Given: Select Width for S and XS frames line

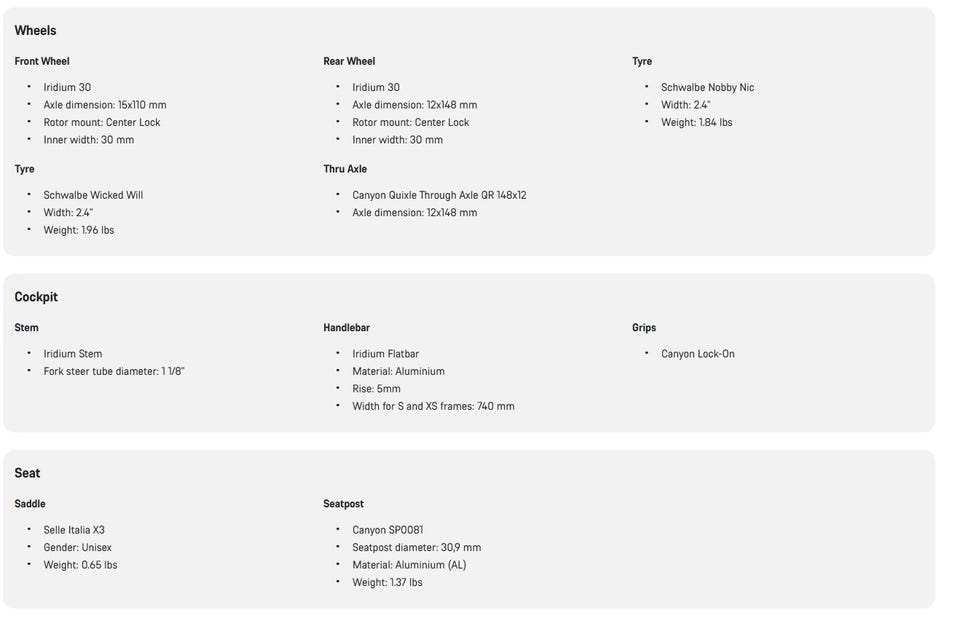Looking at the screenshot, I should coord(433,407).
